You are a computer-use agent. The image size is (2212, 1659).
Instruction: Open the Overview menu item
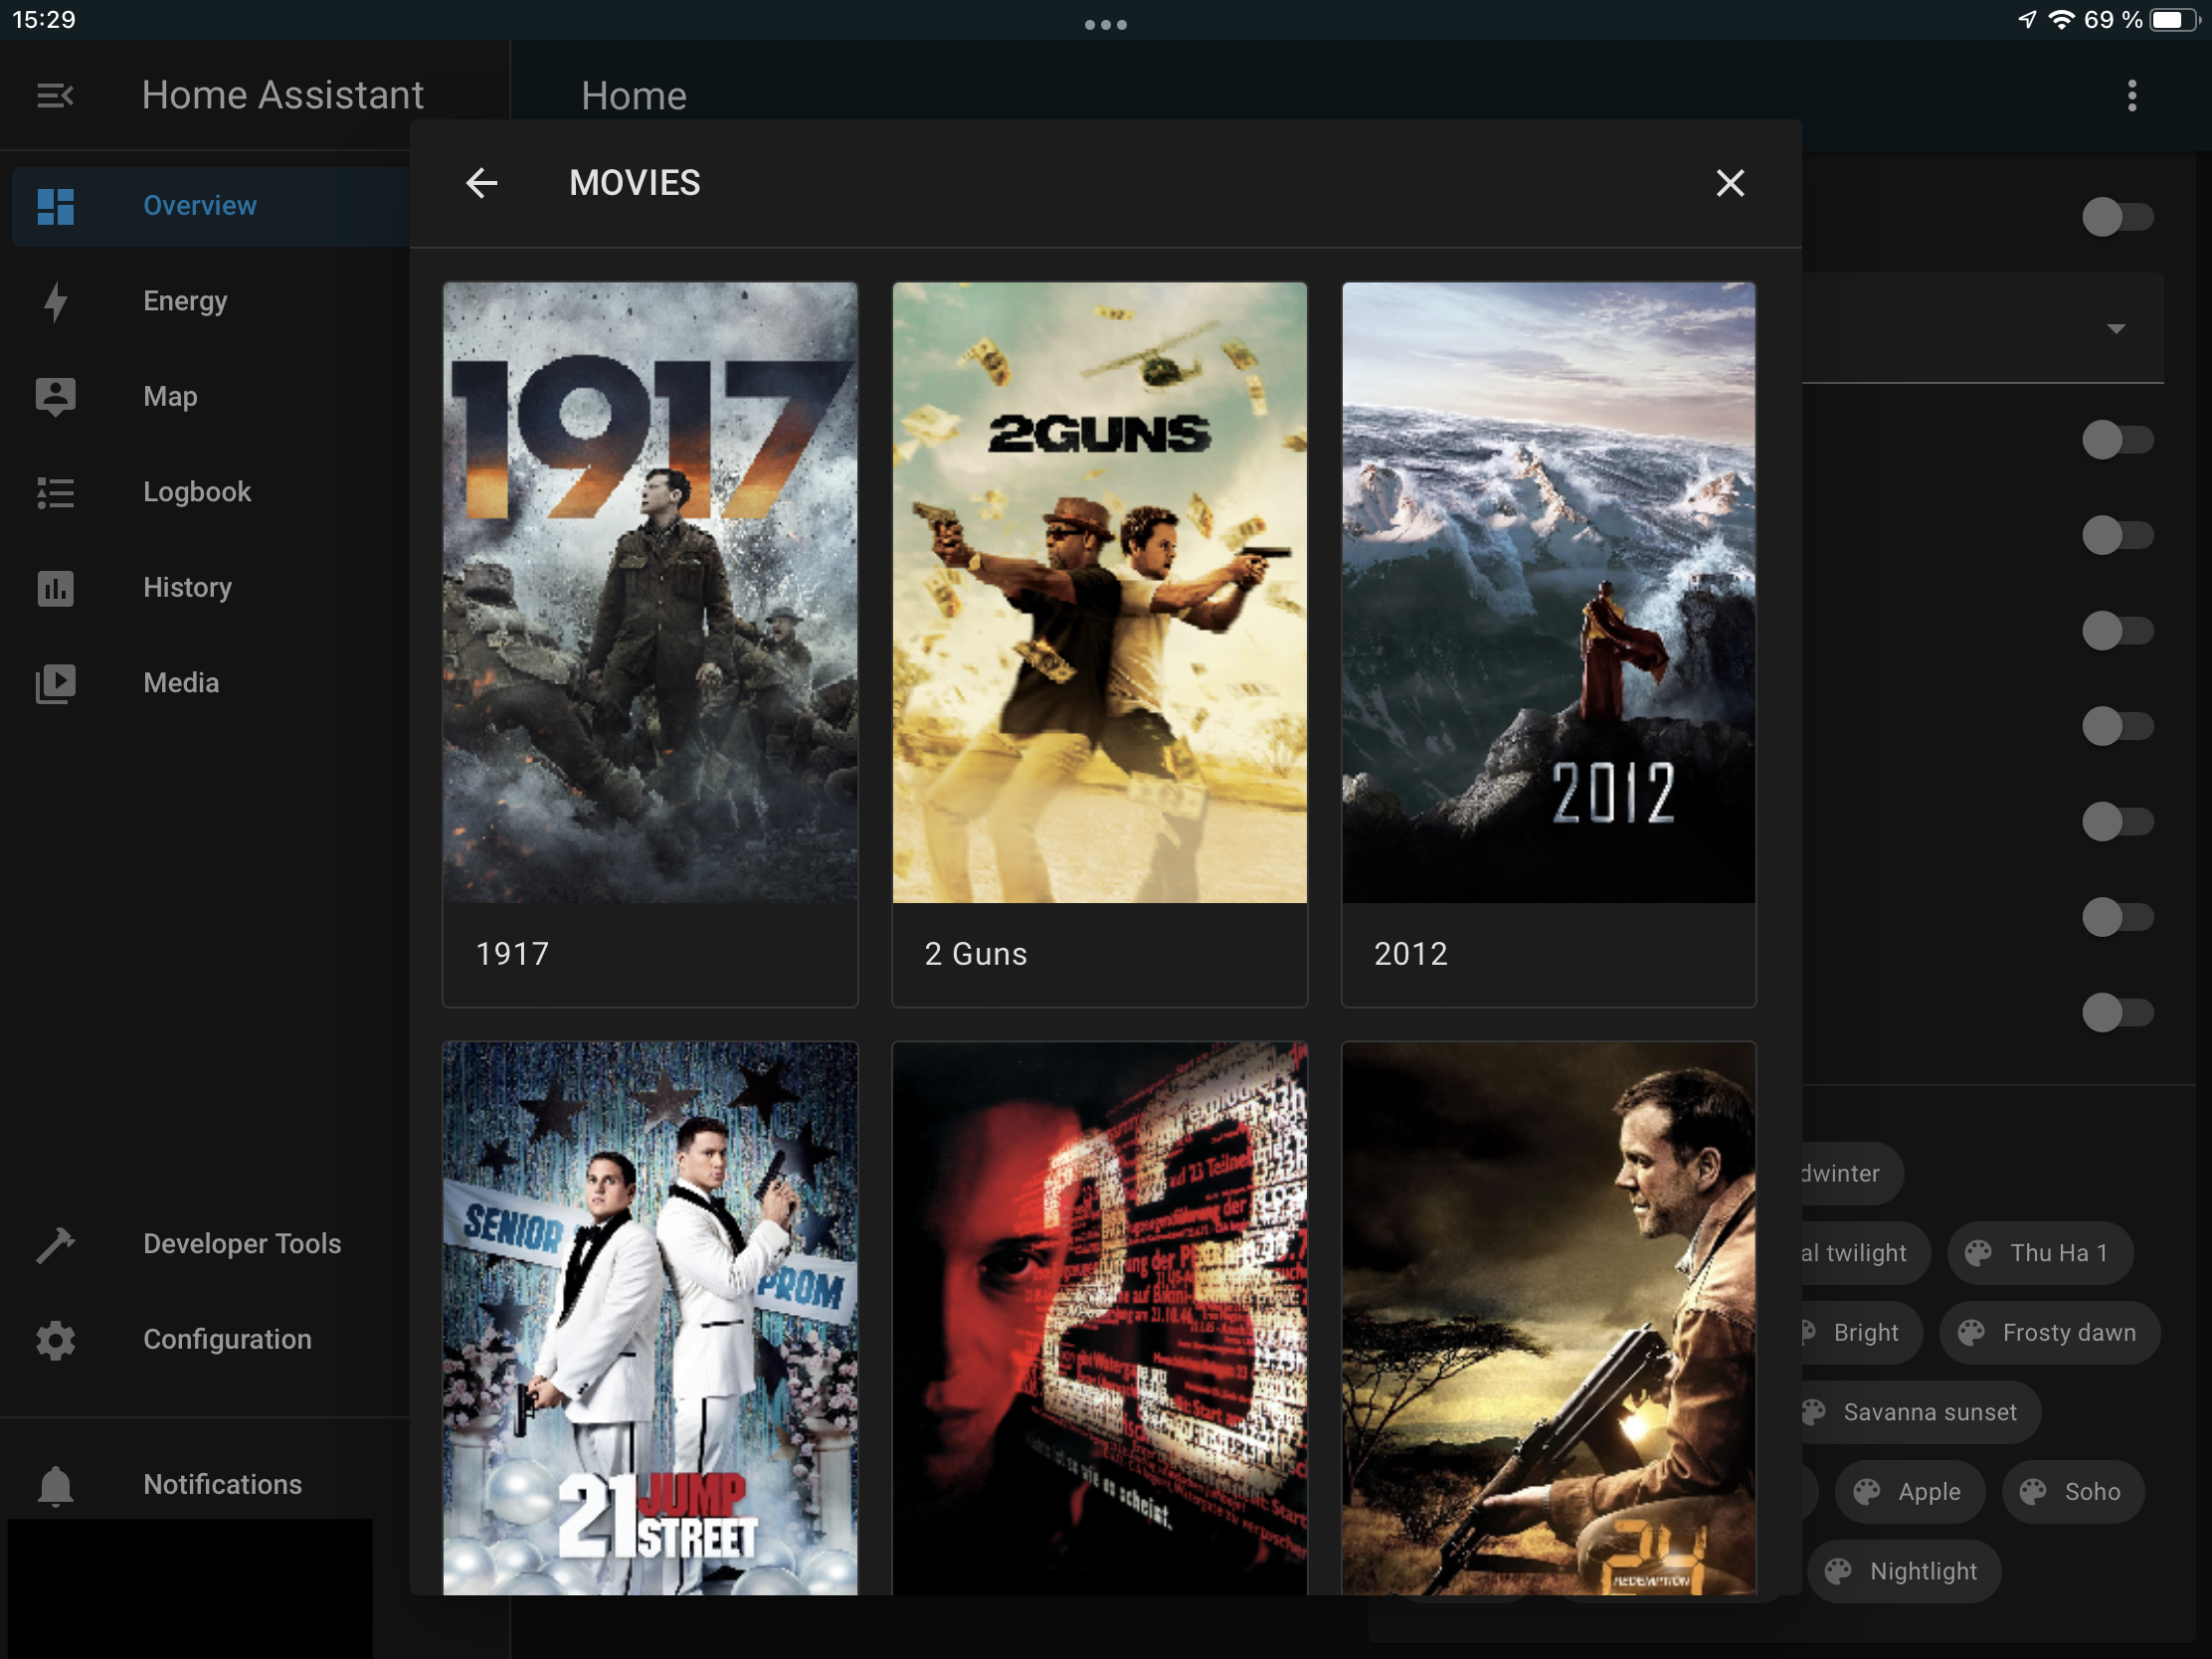click(x=211, y=206)
